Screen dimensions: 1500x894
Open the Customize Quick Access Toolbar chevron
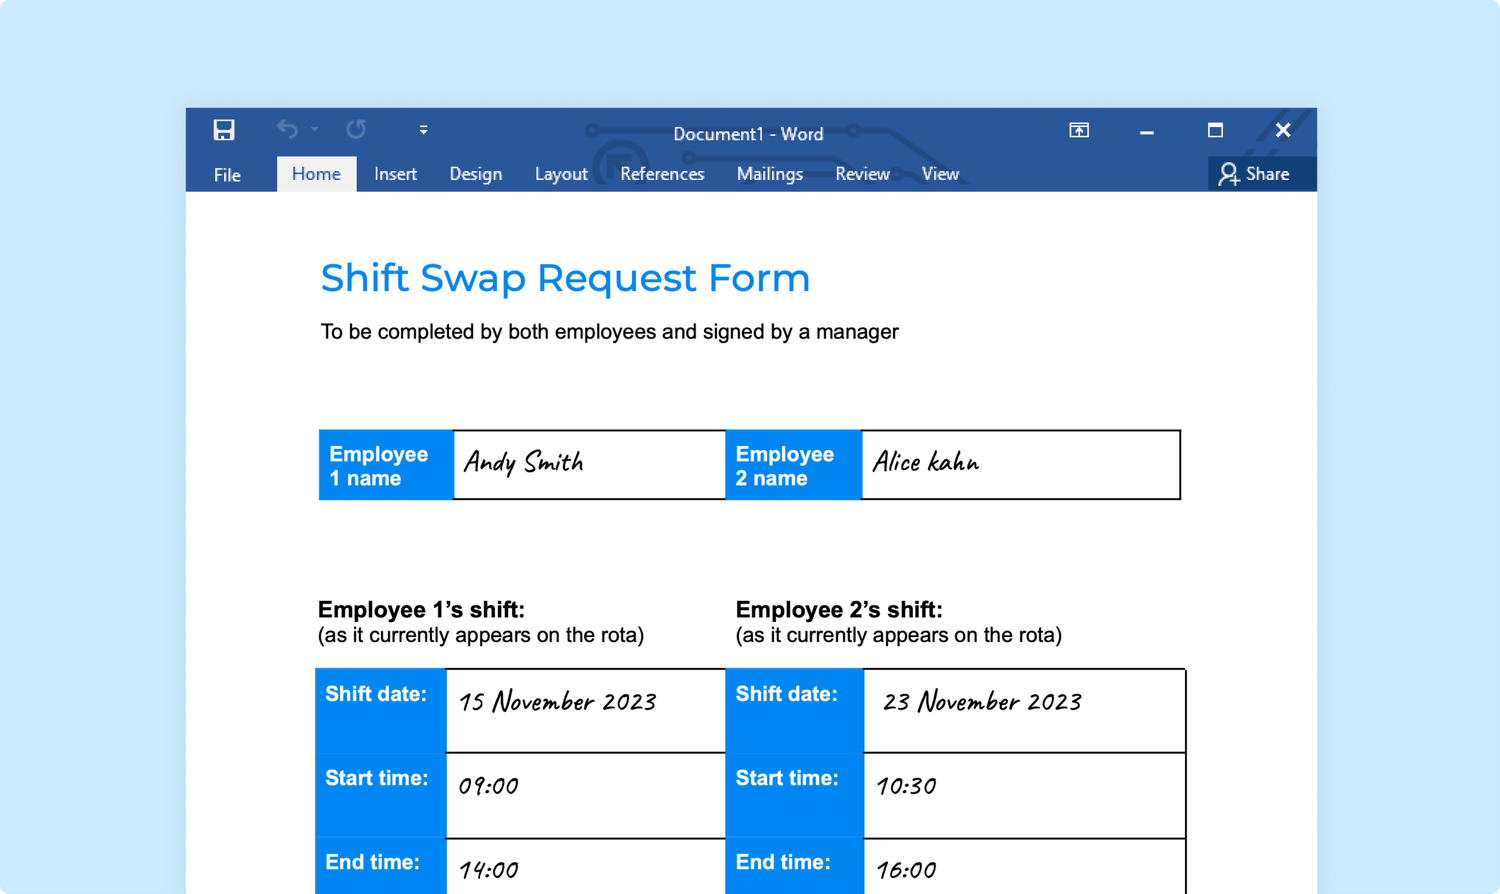click(x=423, y=130)
